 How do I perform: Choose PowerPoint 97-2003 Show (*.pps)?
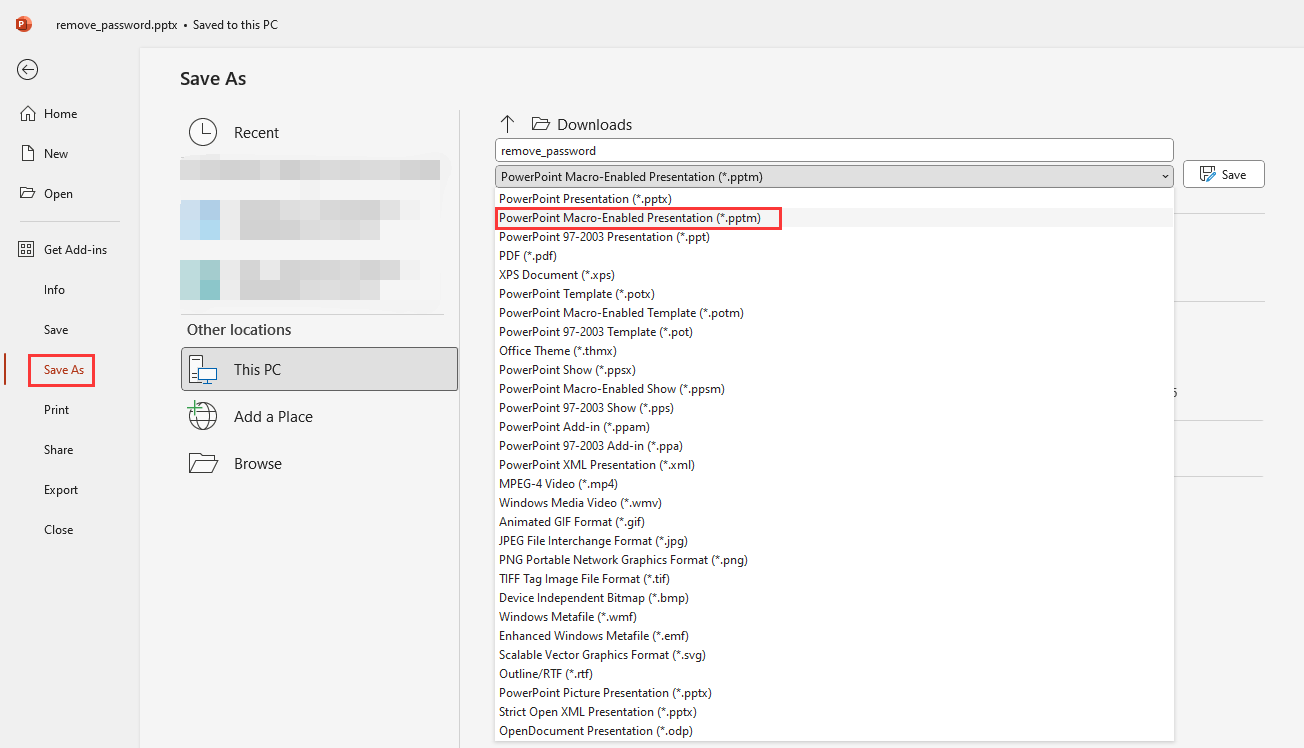pos(834,408)
